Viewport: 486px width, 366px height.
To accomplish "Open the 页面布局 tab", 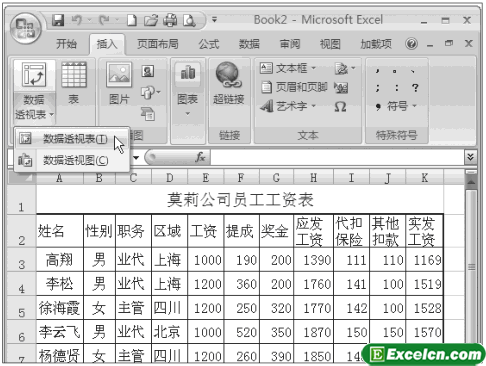I will pos(158,44).
